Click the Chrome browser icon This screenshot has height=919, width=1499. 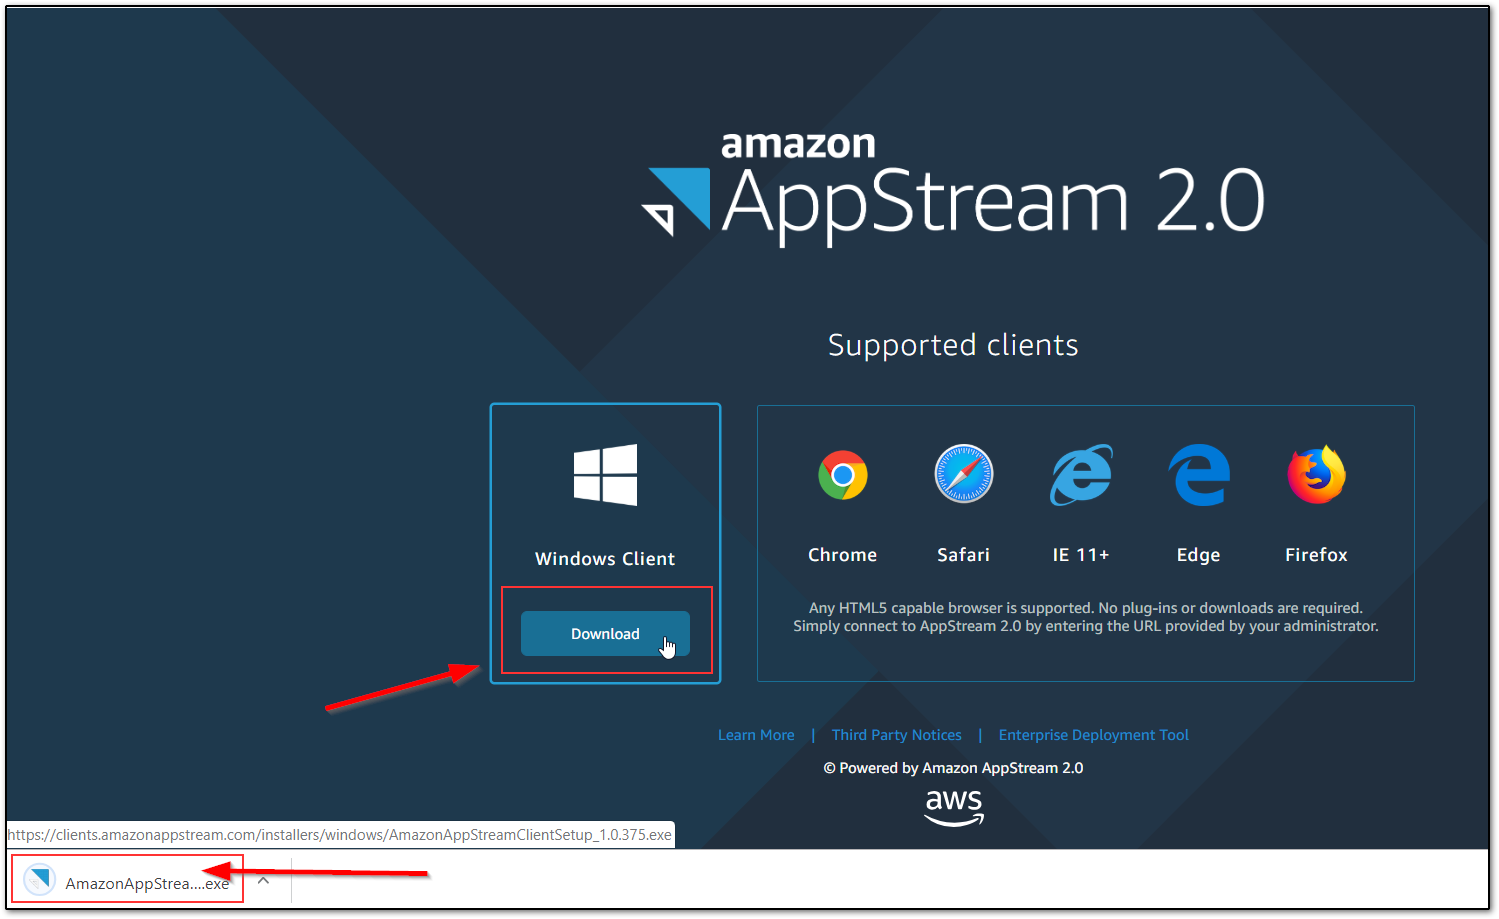coord(842,475)
